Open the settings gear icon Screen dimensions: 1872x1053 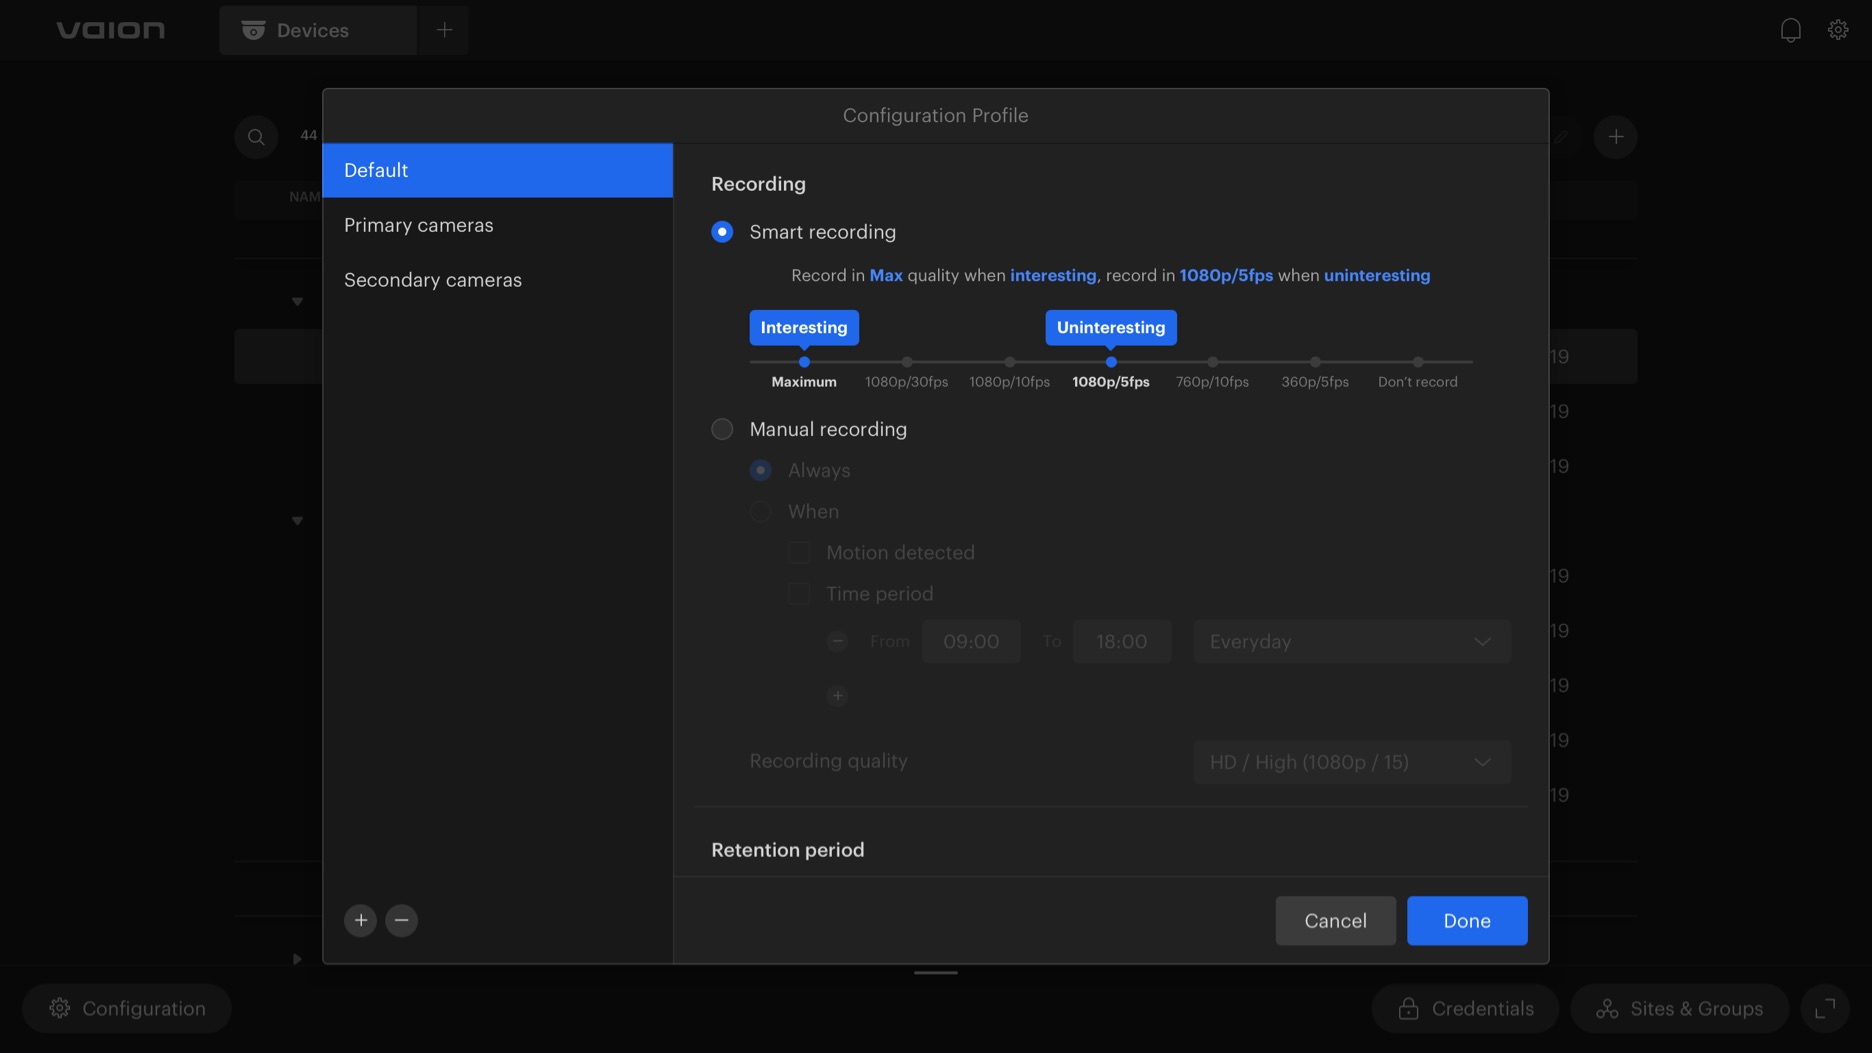1838,30
